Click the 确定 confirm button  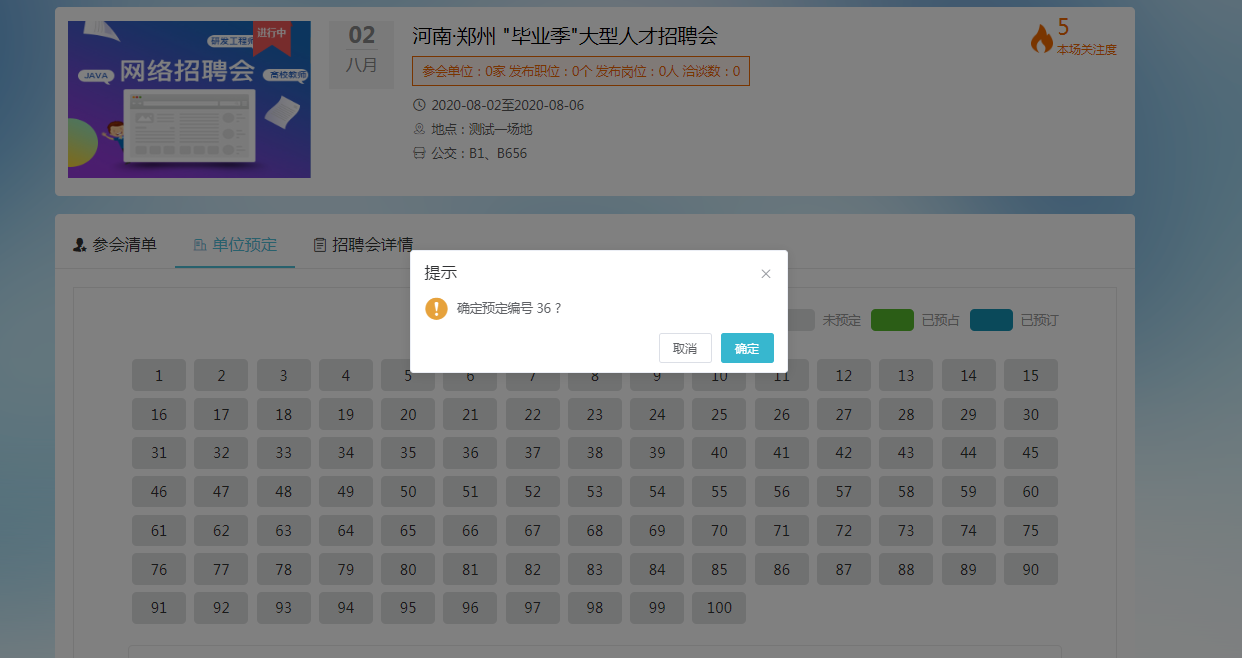[x=747, y=348]
